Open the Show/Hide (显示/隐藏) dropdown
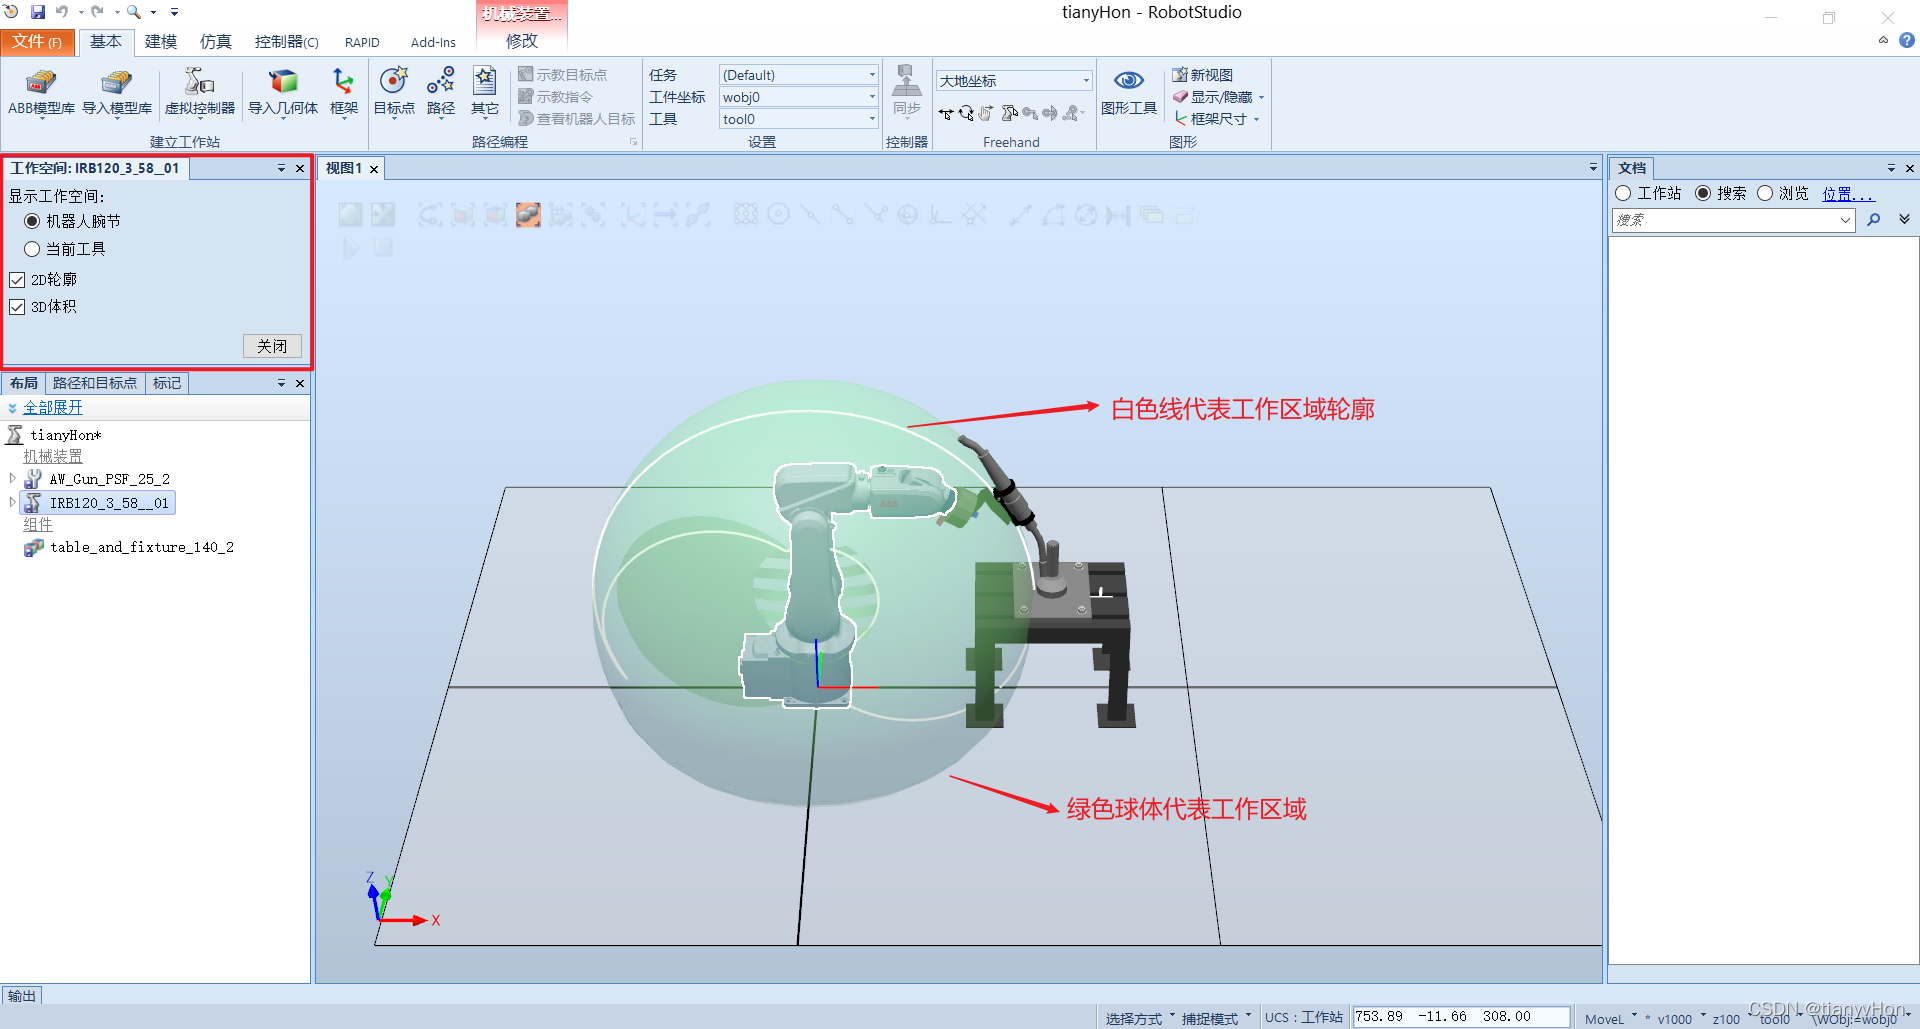 (x=1219, y=97)
